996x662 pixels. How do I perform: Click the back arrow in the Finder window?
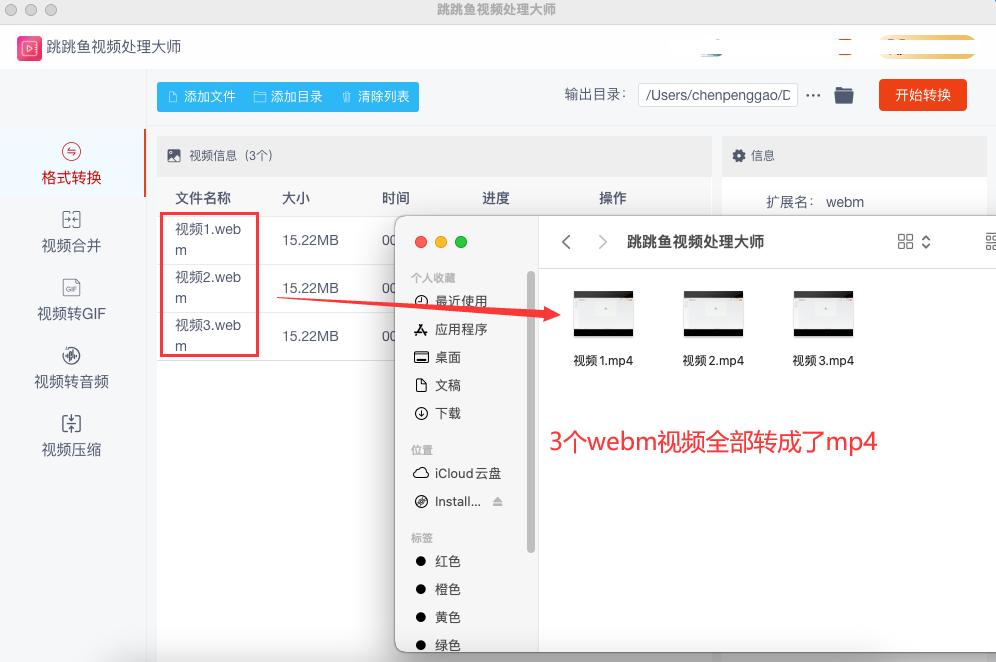click(566, 242)
